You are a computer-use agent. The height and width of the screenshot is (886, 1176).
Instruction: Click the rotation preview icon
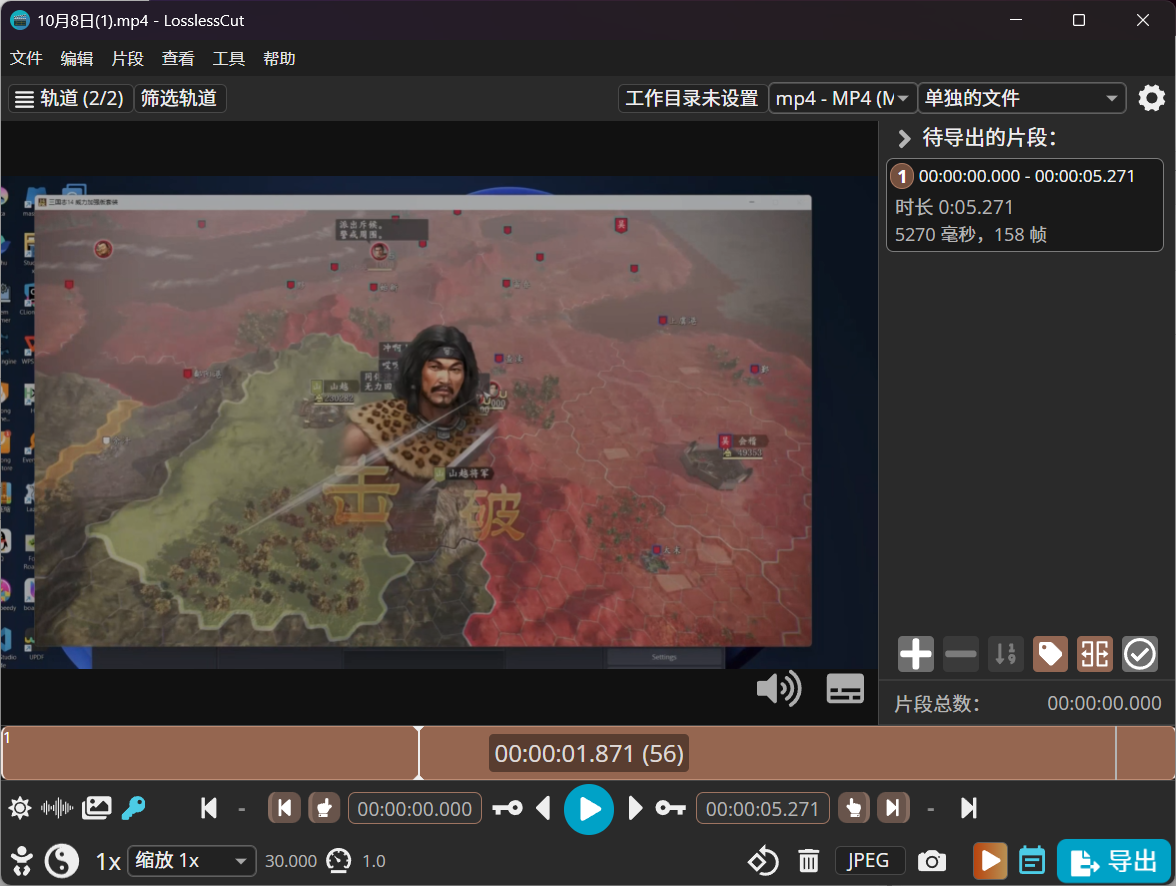[763, 861]
